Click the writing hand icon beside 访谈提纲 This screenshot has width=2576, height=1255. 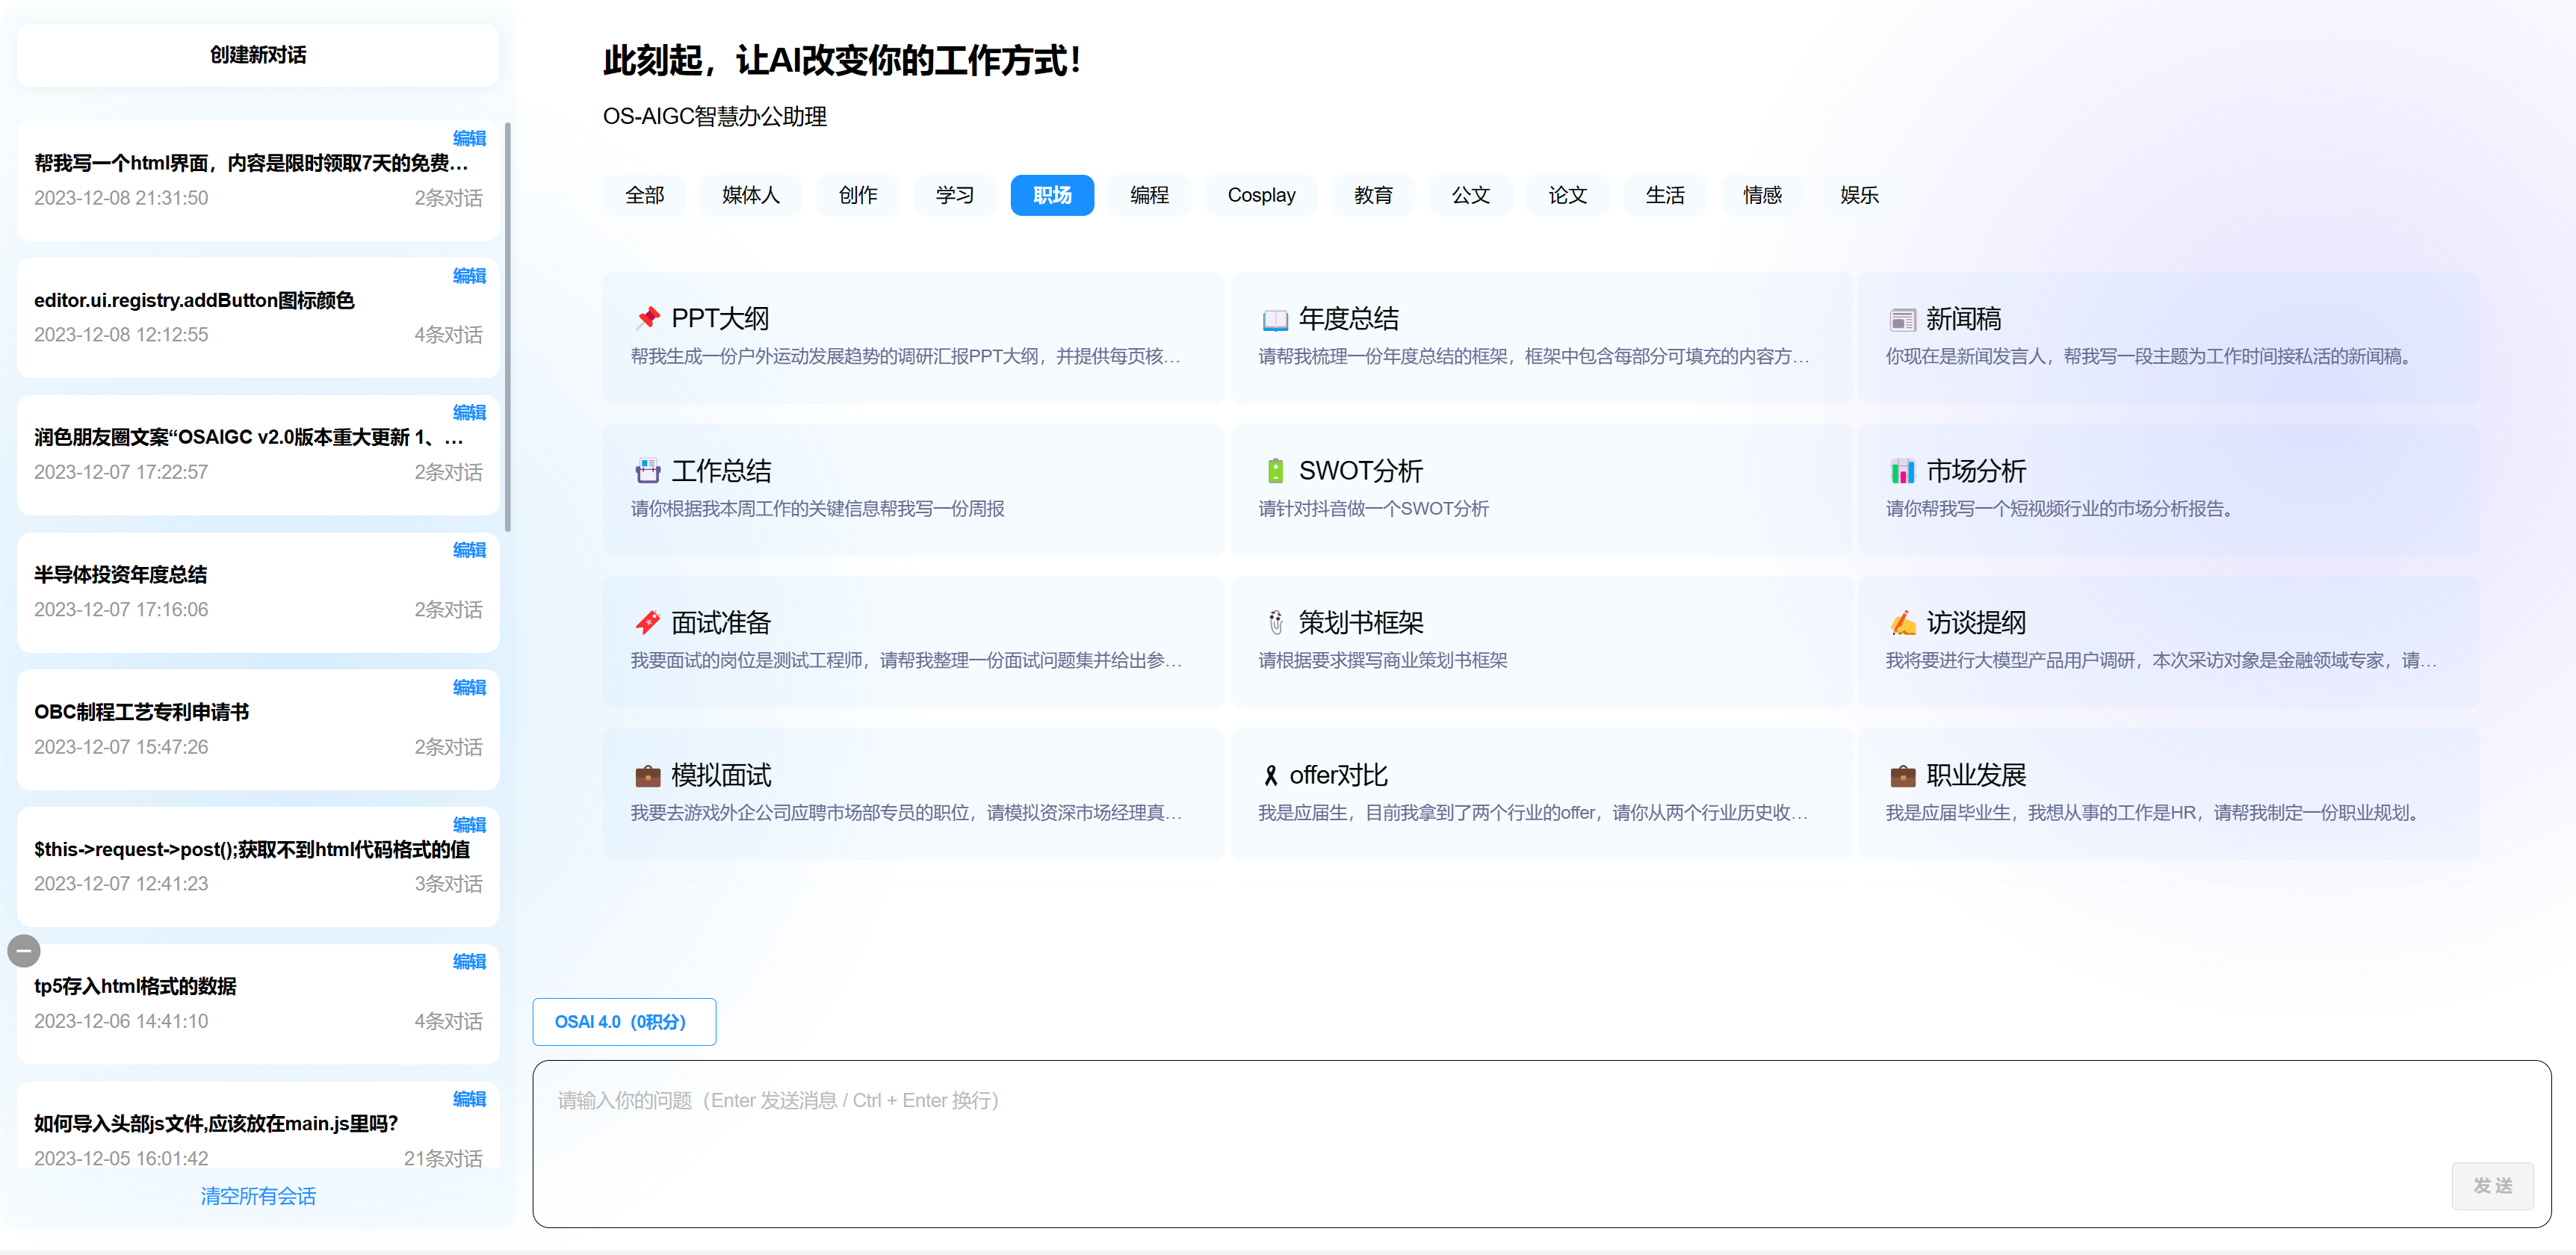pos(1902,623)
